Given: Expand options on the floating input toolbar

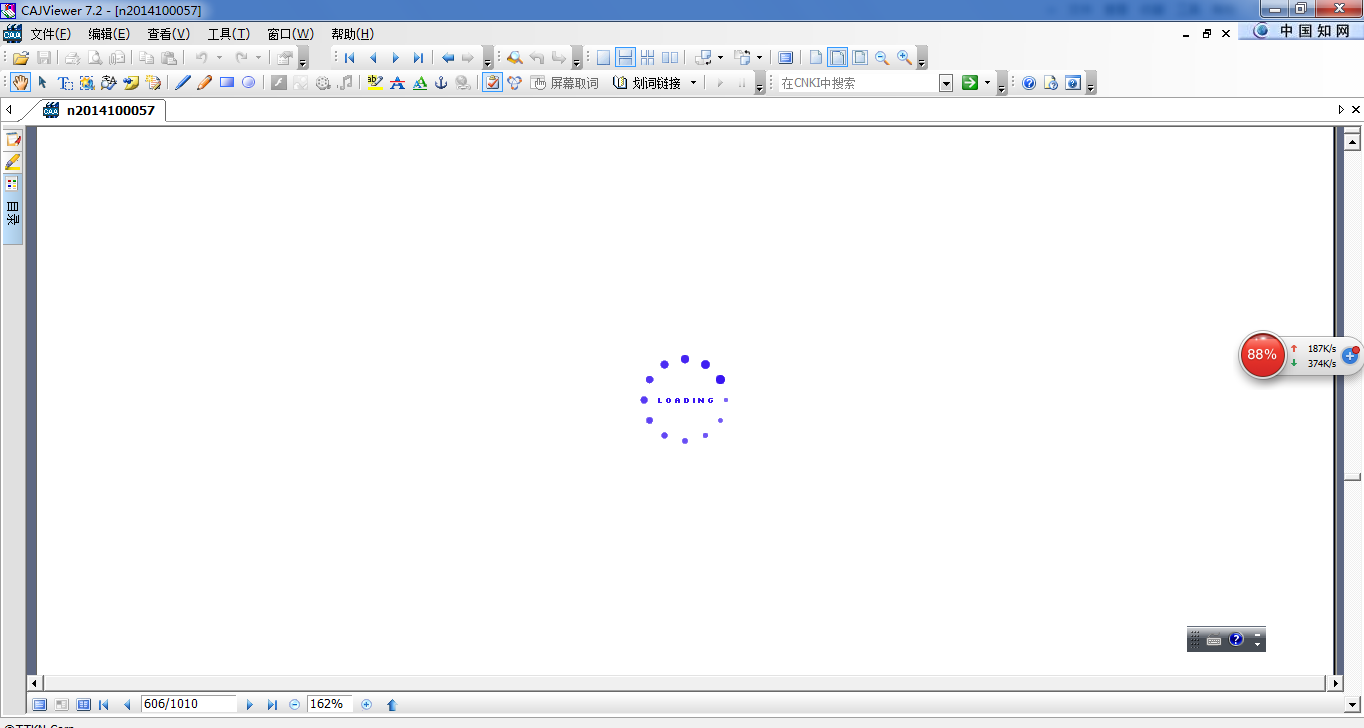Looking at the screenshot, I should [x=1257, y=640].
